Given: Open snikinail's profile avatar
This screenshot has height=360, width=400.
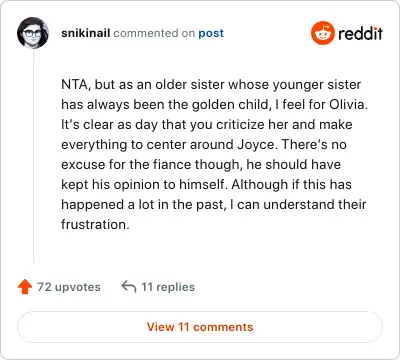Looking at the screenshot, I should pos(33,33).
